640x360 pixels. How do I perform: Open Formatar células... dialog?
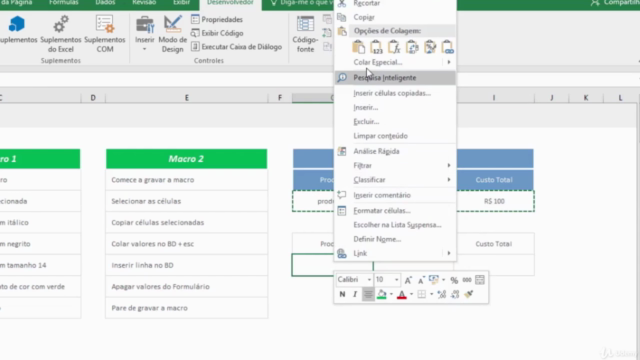tap(395, 211)
